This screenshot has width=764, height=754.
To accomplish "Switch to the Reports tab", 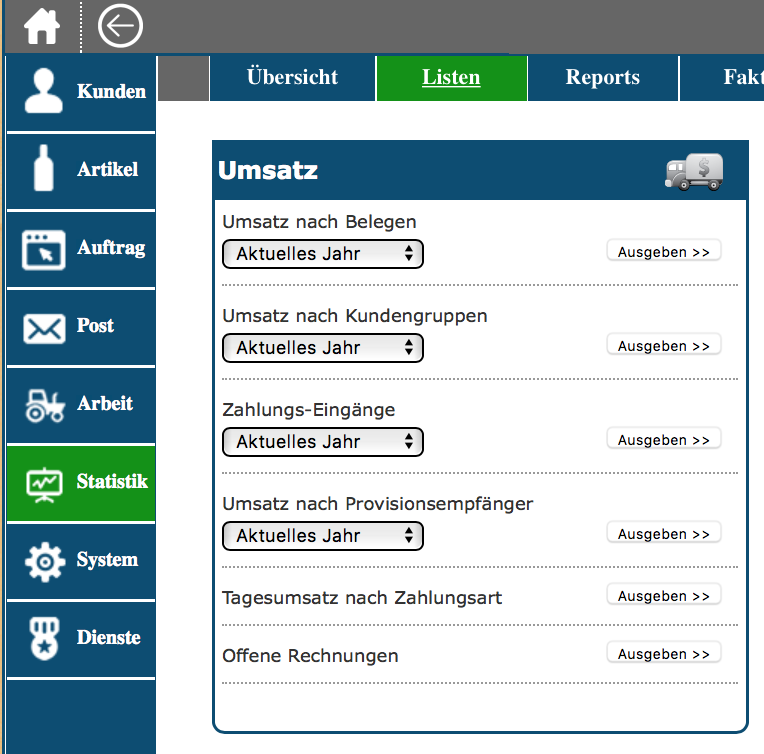I will (602, 78).
